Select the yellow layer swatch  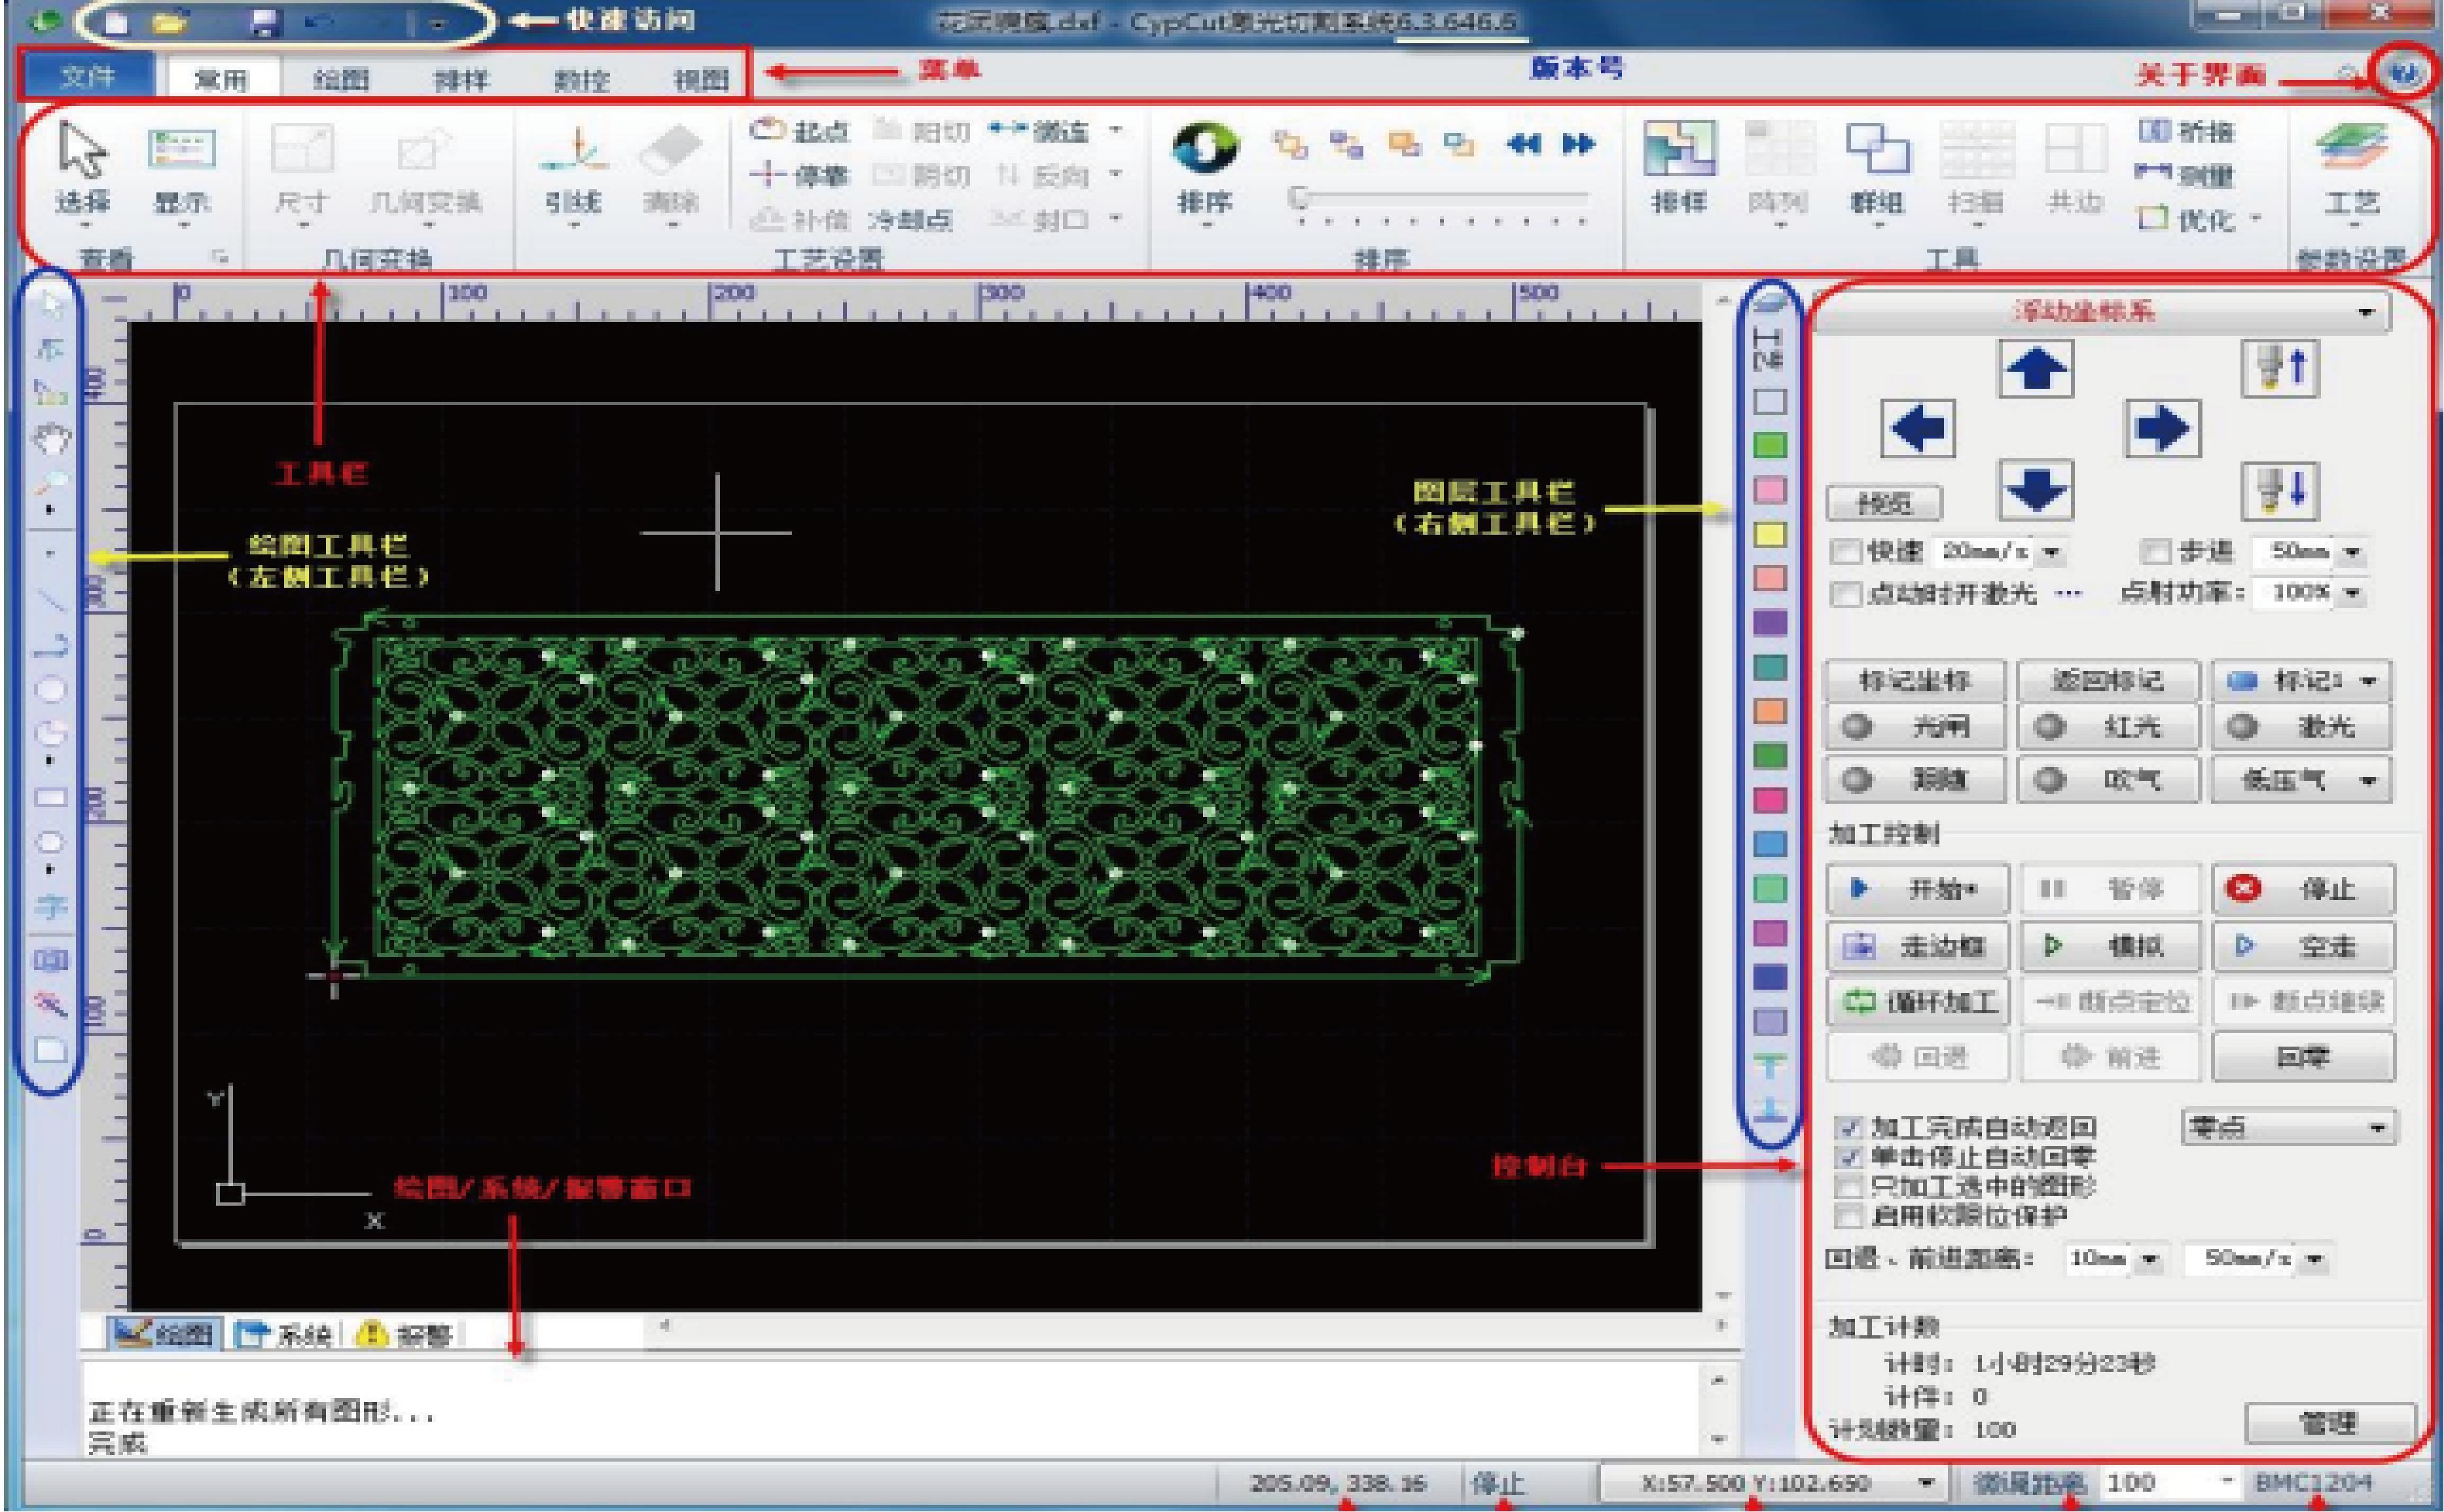click(x=1770, y=534)
